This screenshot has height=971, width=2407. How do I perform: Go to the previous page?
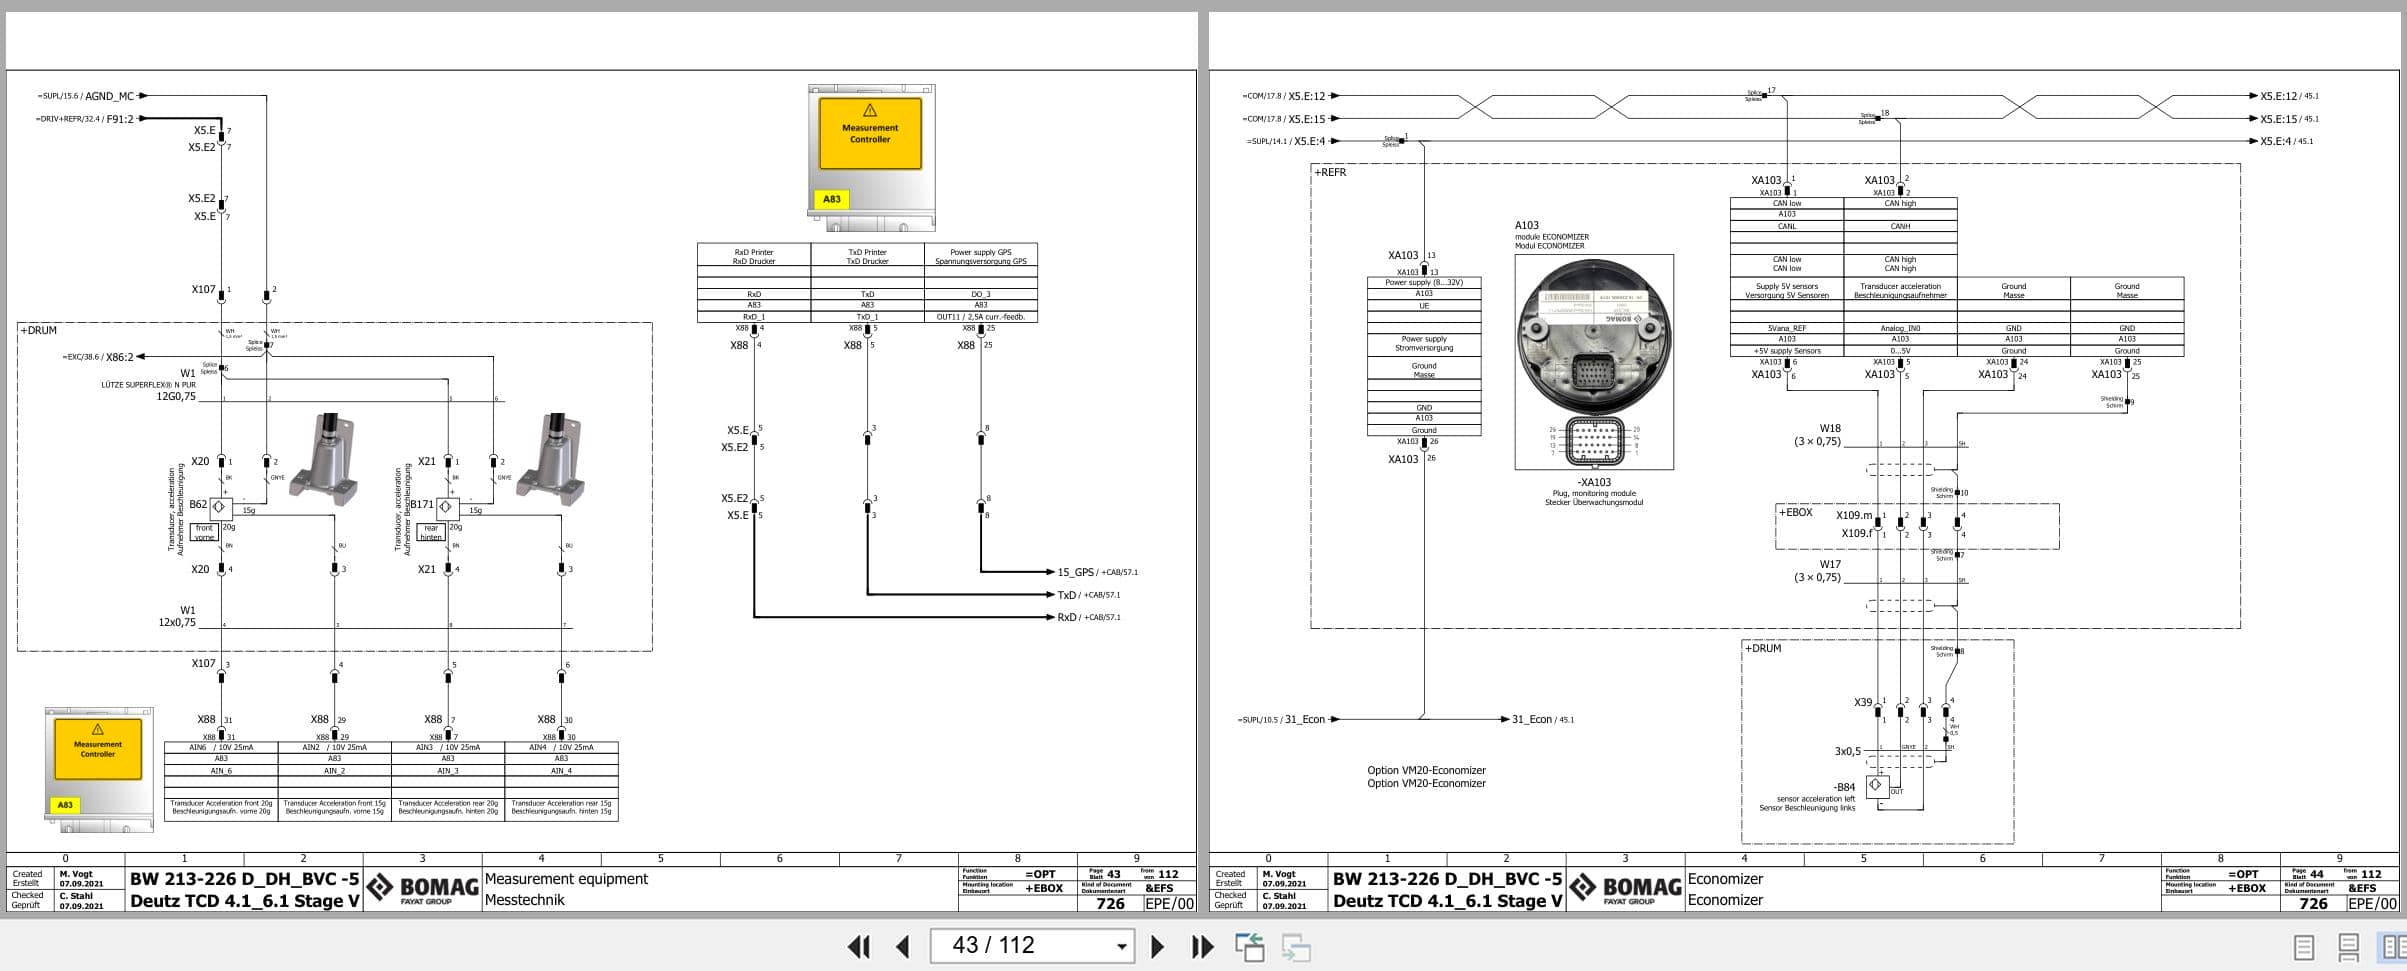(x=902, y=946)
